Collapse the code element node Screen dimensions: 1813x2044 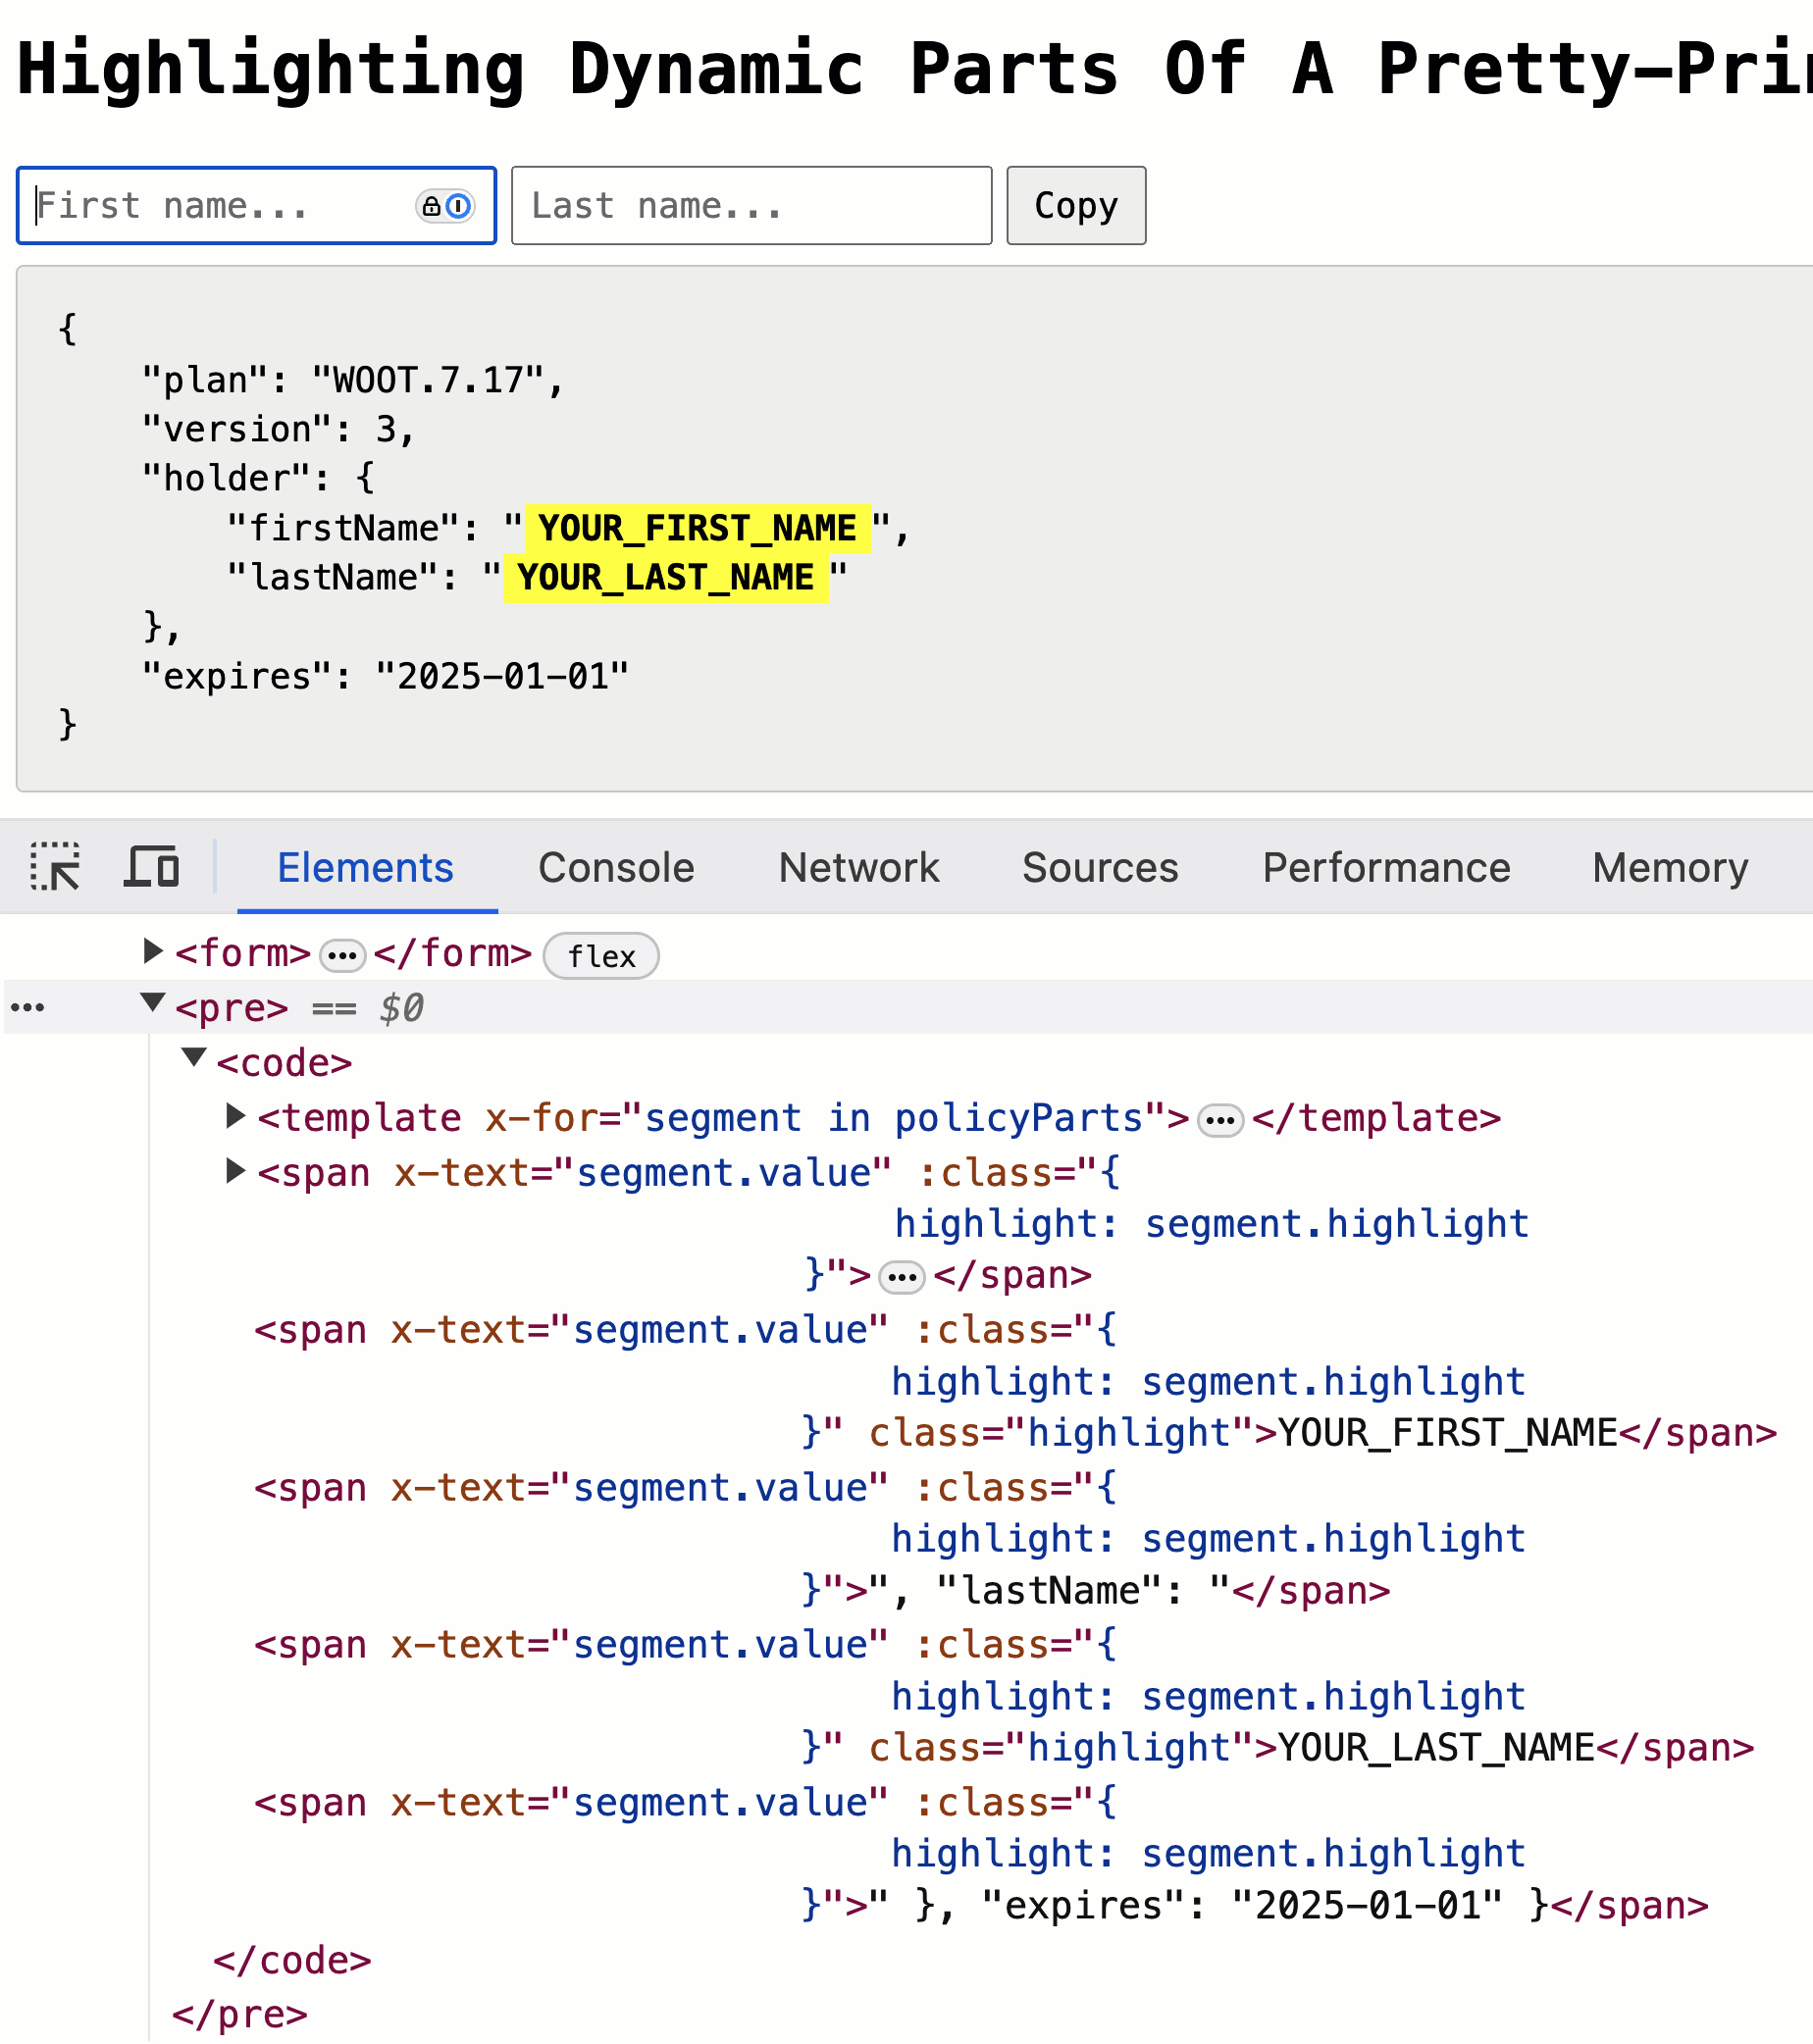coord(194,1057)
